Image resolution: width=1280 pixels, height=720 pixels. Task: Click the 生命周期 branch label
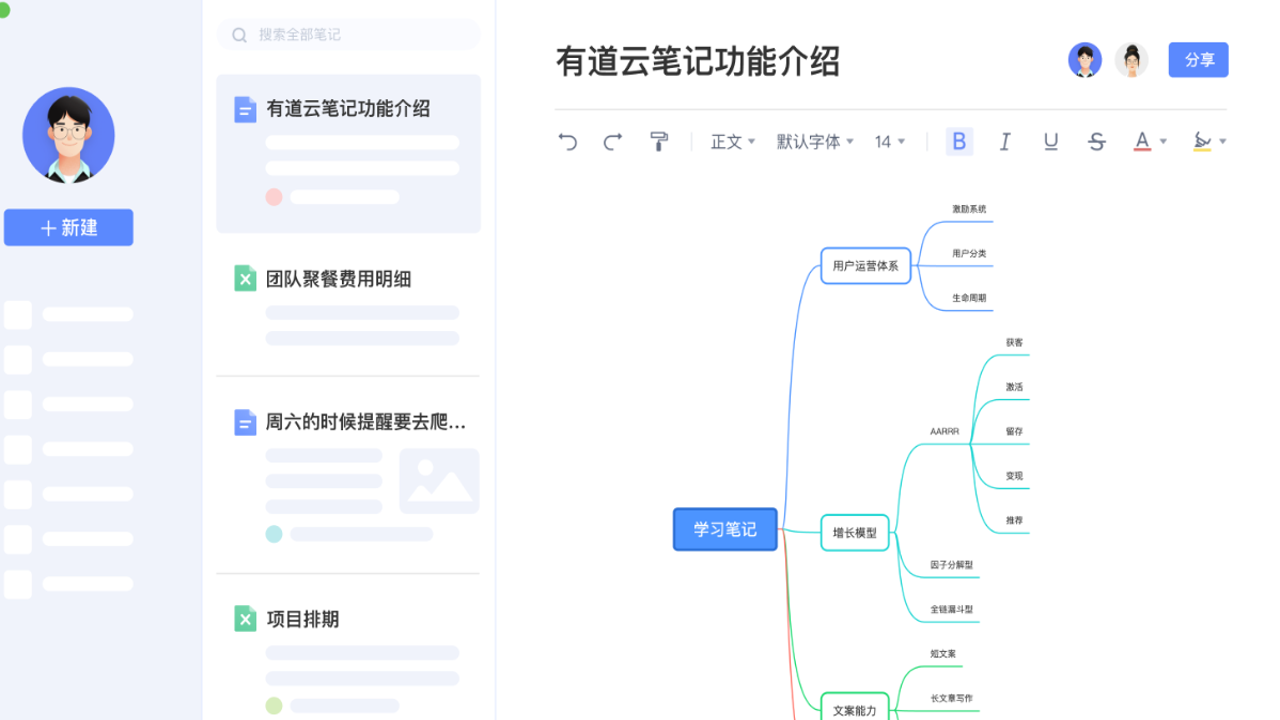(x=969, y=299)
